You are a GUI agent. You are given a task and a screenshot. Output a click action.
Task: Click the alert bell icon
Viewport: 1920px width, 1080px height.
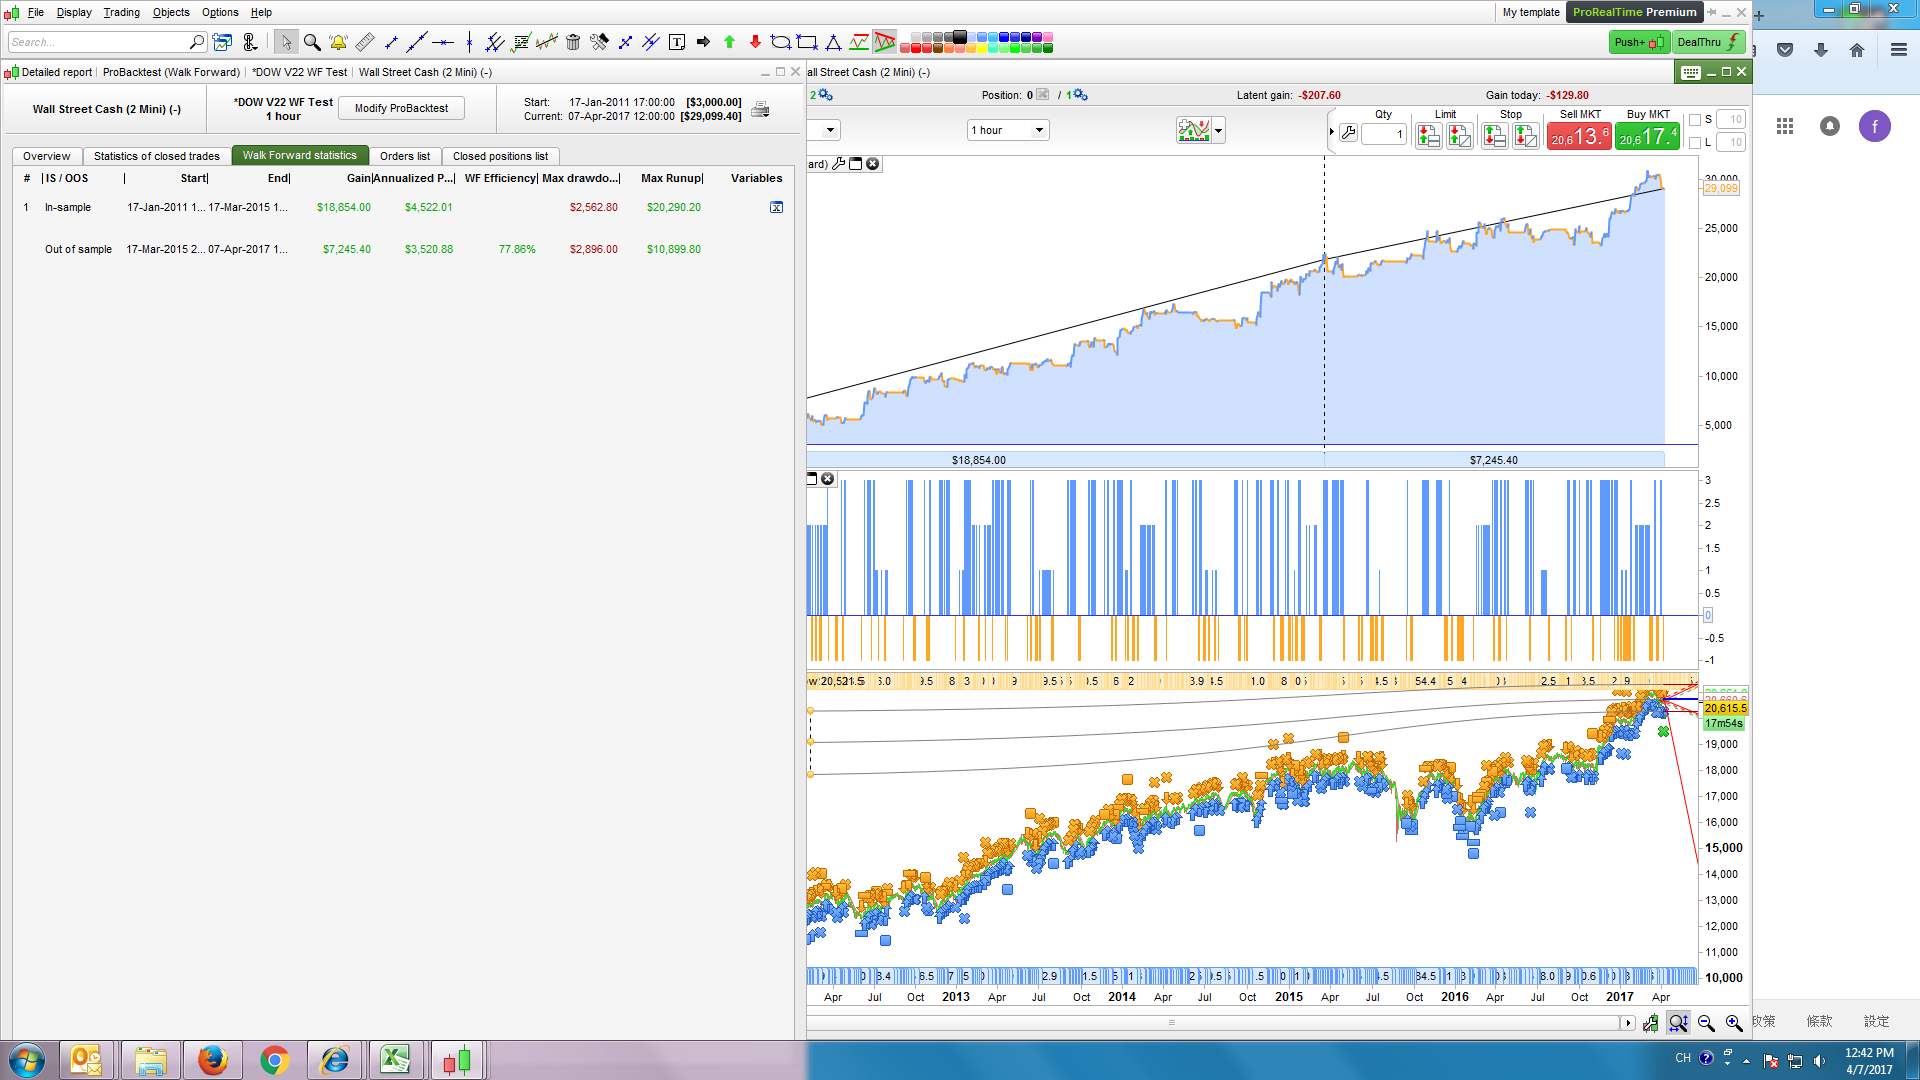(338, 42)
